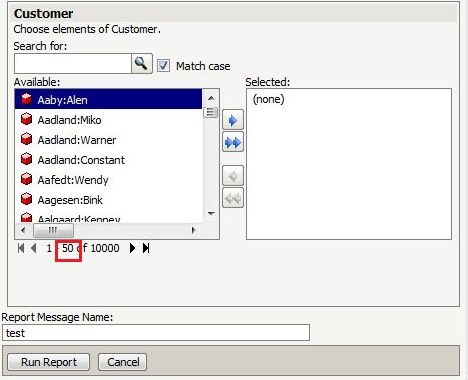Image resolution: width=468 pixels, height=380 pixels.
Task: Remove selected item with single left arrow
Action: 233,176
